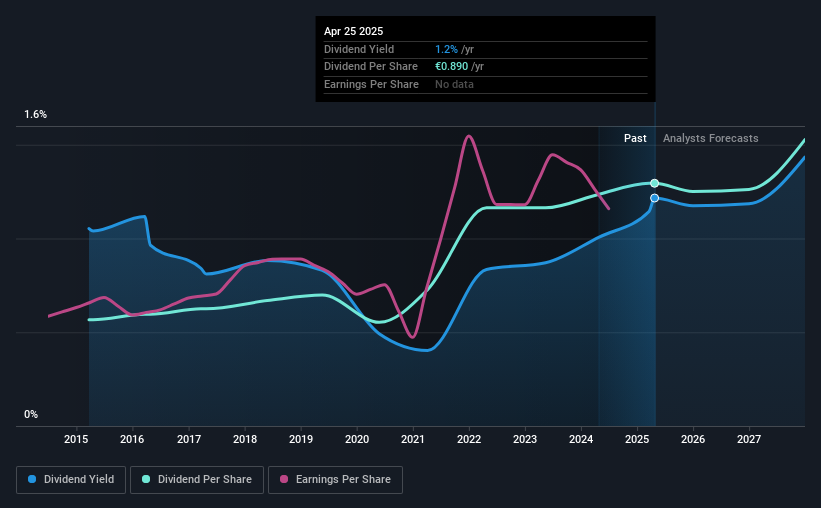
Task: Click the 2019 x-axis label
Action: [301, 439]
